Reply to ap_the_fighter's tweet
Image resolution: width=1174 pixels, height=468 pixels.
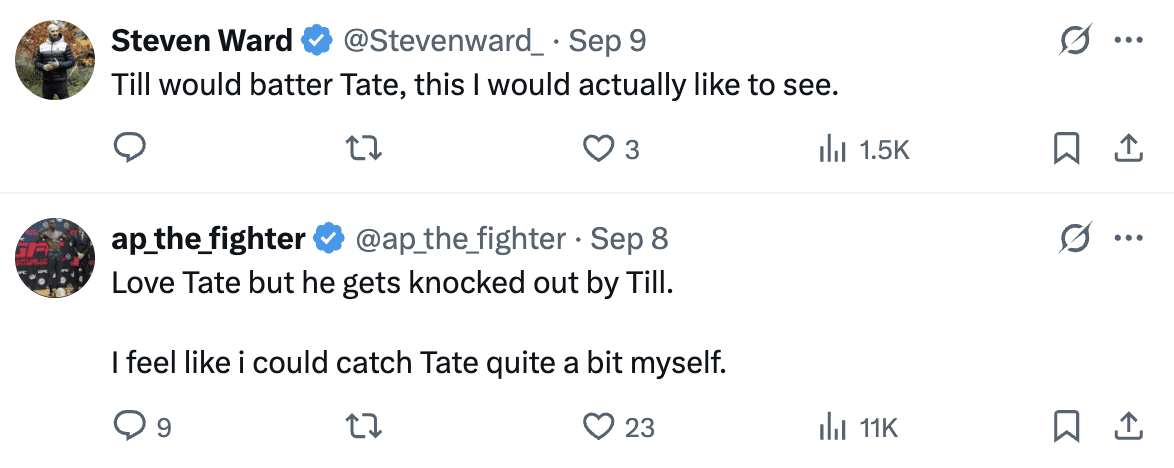[130, 428]
